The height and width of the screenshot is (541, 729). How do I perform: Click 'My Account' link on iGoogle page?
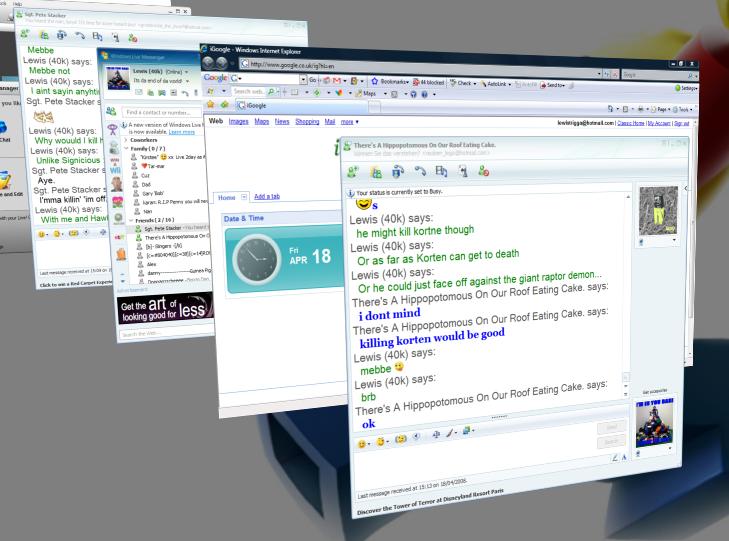tap(659, 123)
